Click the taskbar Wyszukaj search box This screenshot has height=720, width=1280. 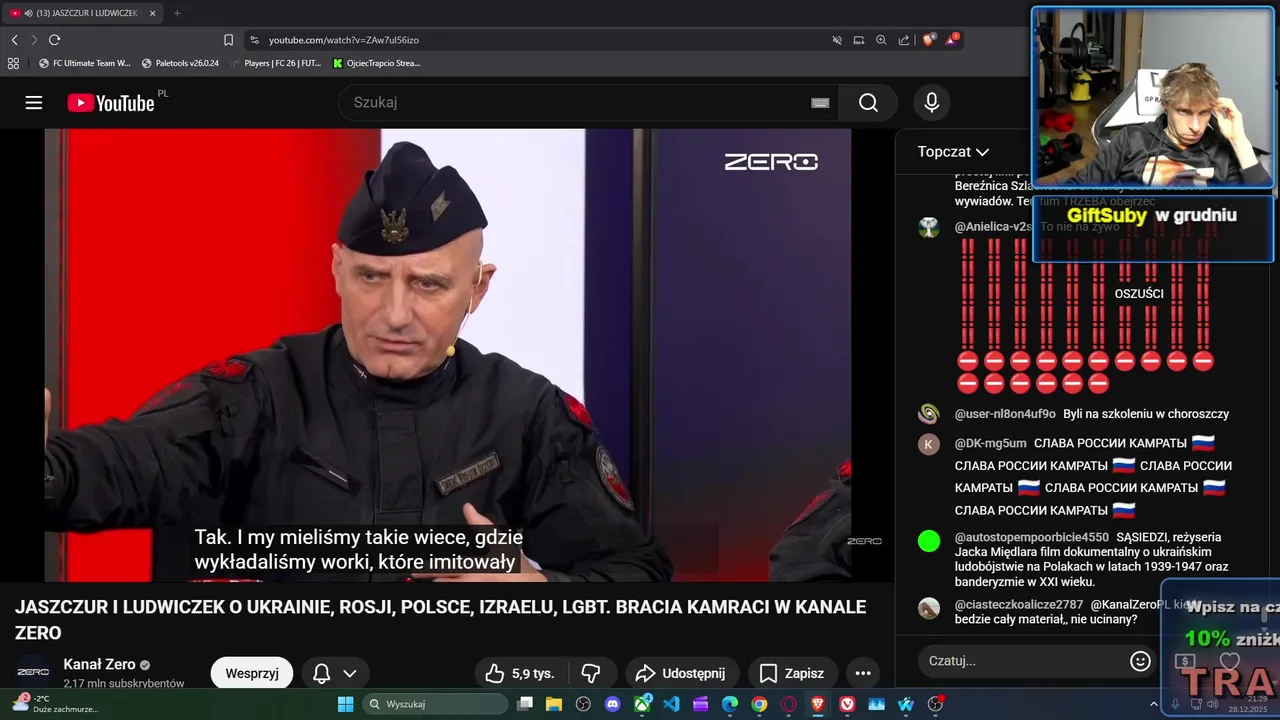tap(434, 704)
